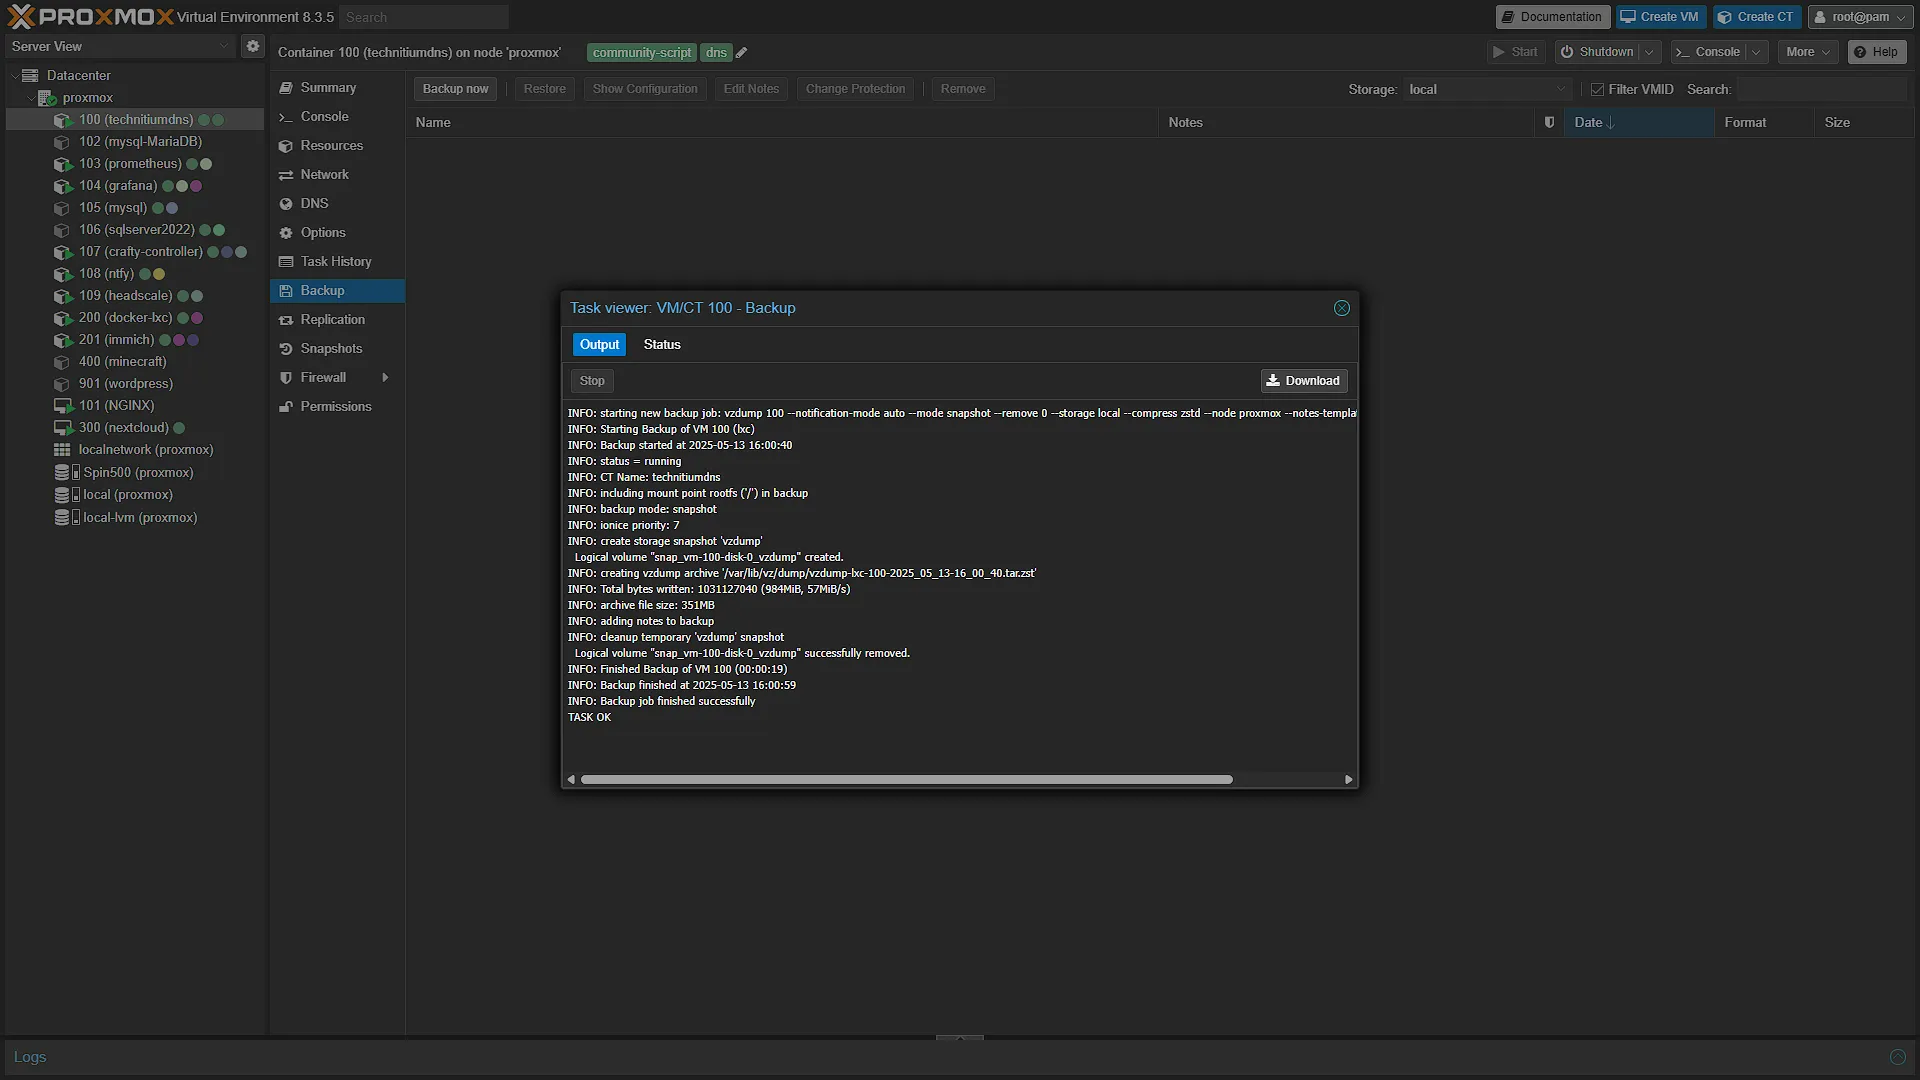Click Create VM
Image resolution: width=1920 pixels, height=1080 pixels.
1660,17
